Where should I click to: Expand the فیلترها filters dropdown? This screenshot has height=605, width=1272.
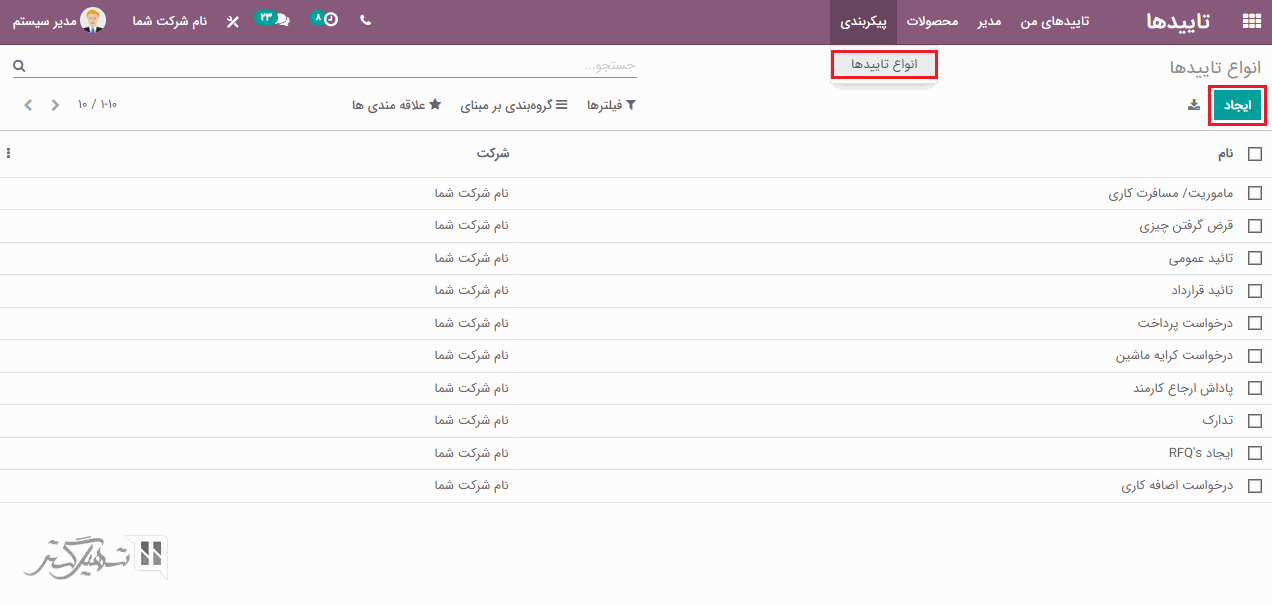point(611,105)
